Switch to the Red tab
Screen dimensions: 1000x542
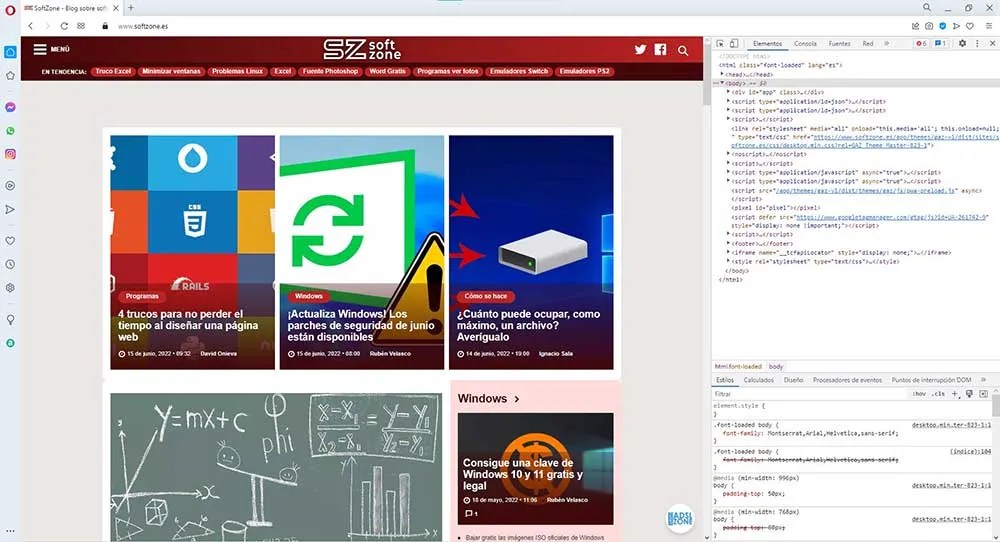[x=868, y=43]
